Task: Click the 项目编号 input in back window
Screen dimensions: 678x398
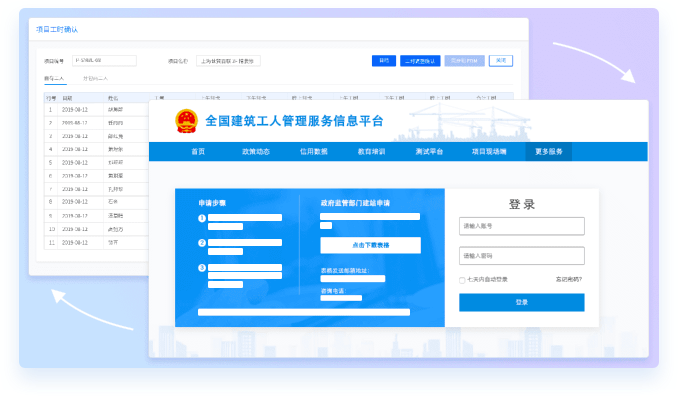Action: [x=104, y=61]
